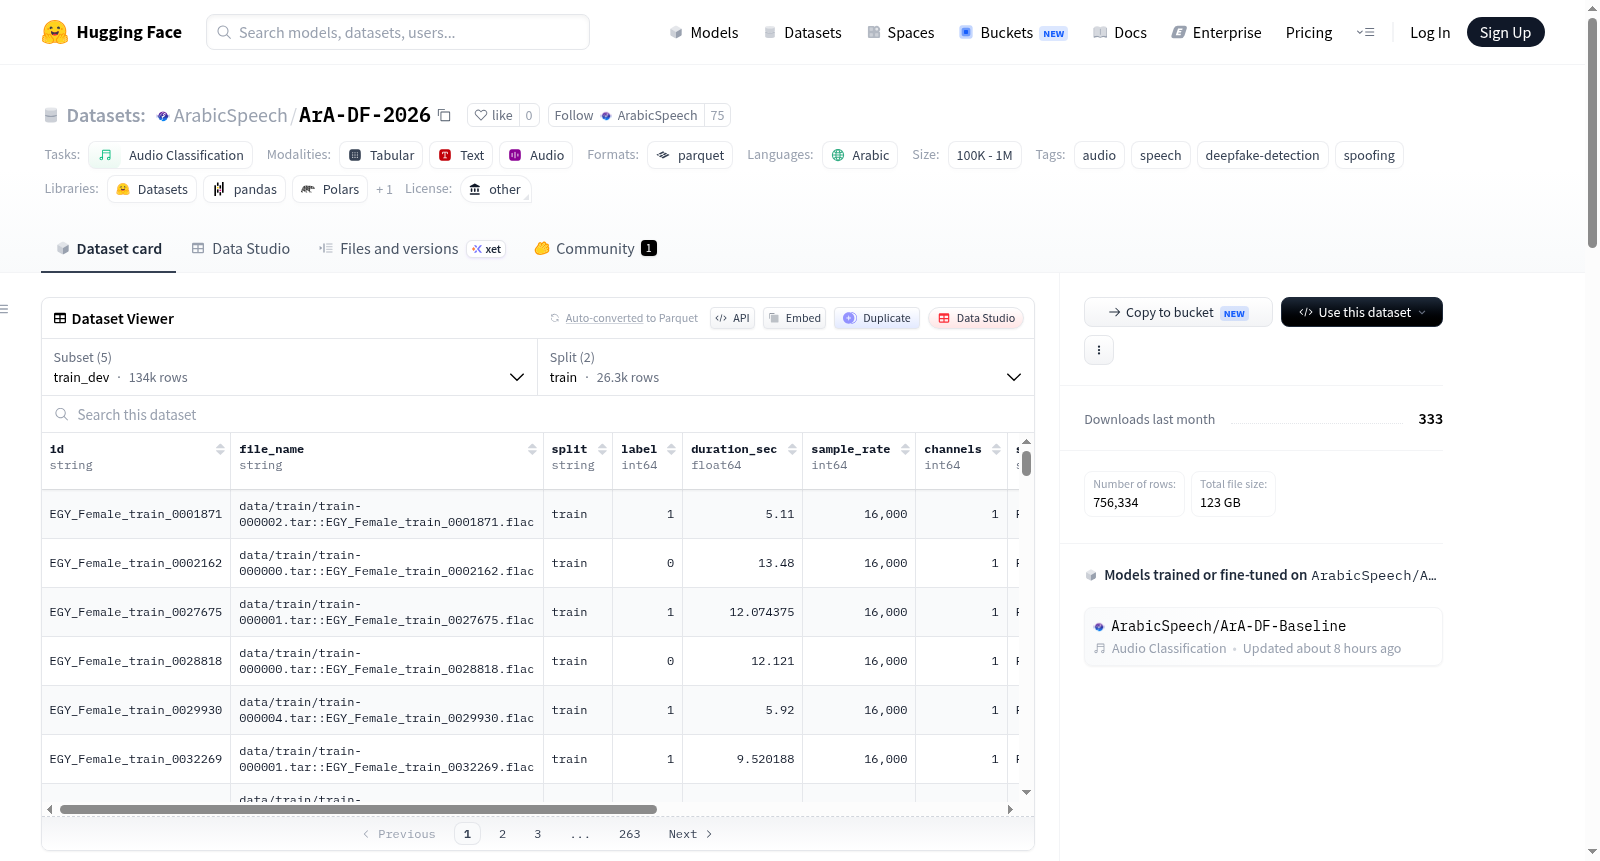Expand the Subset train_dev dropdown

pyautogui.click(x=290, y=367)
